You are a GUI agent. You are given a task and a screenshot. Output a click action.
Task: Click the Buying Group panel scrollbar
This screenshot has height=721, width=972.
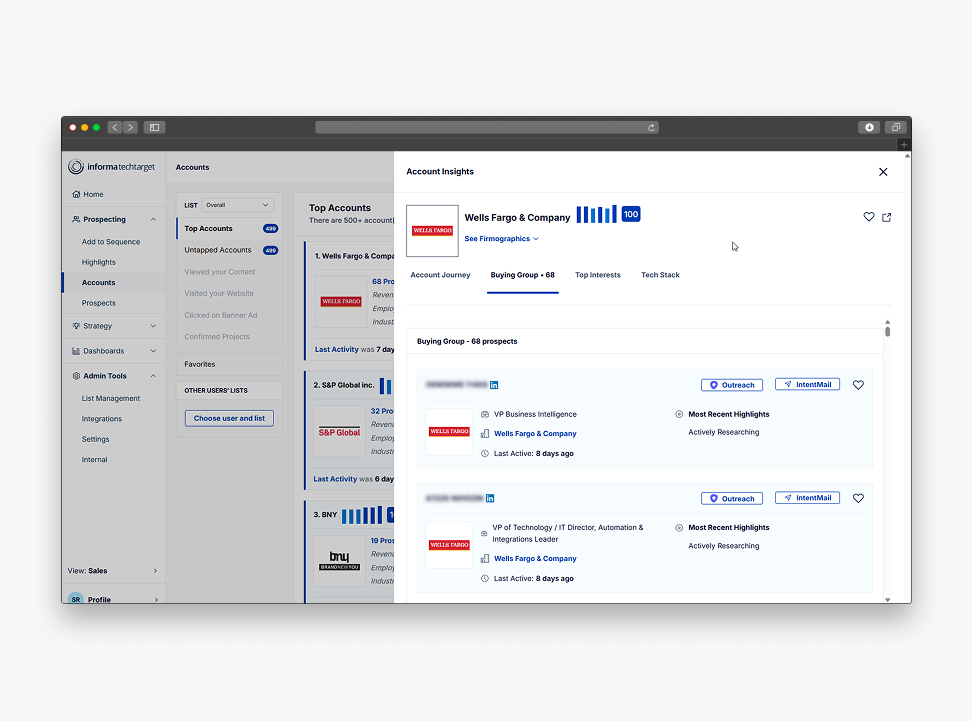[887, 331]
